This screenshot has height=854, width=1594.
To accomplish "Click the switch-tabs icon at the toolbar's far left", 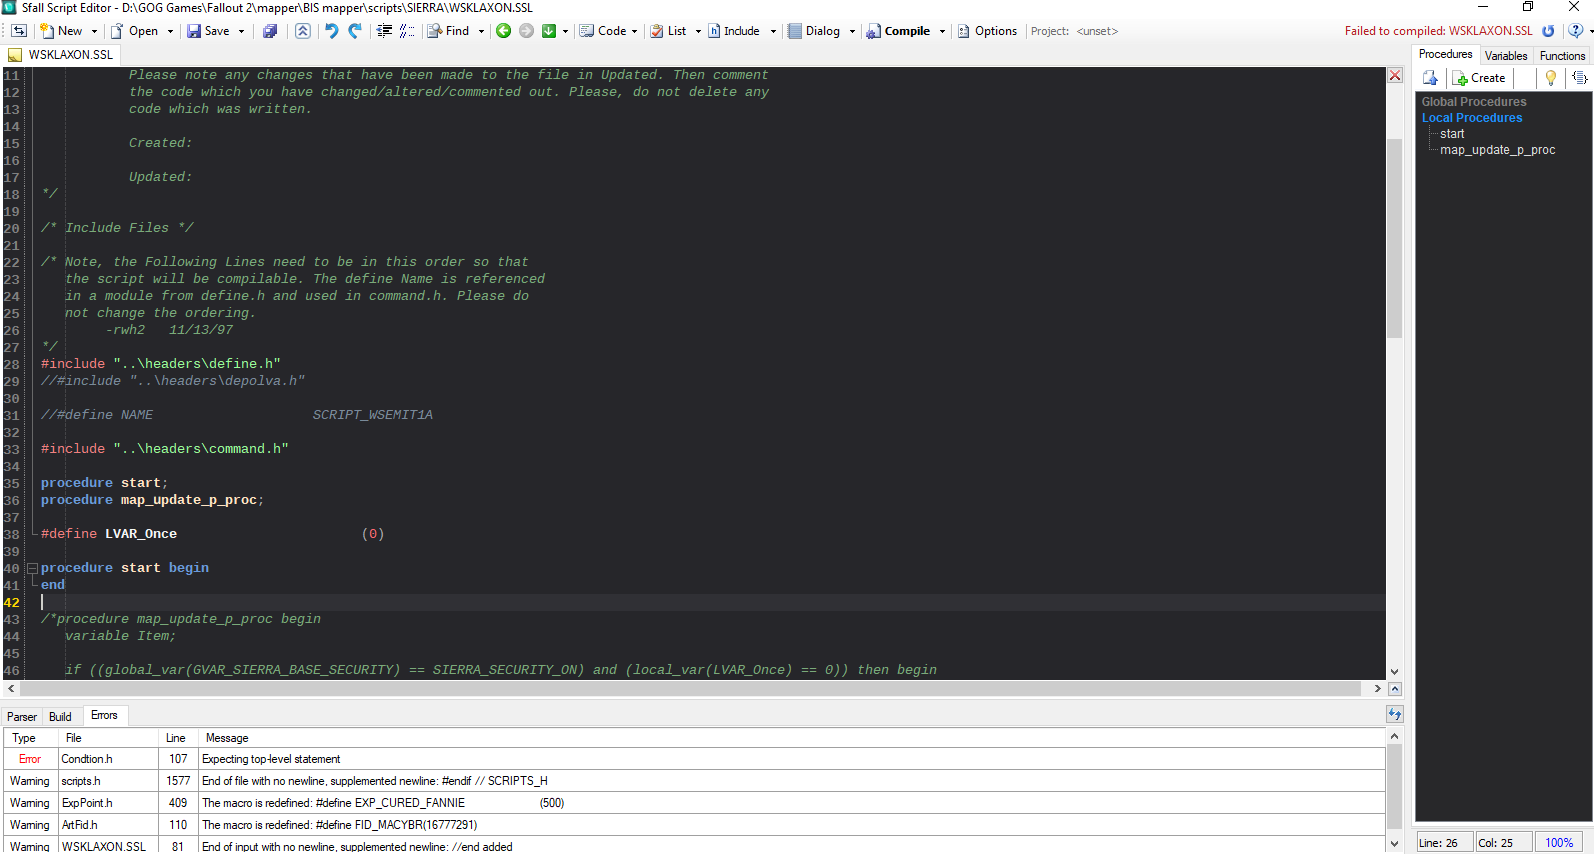I will click(x=18, y=31).
